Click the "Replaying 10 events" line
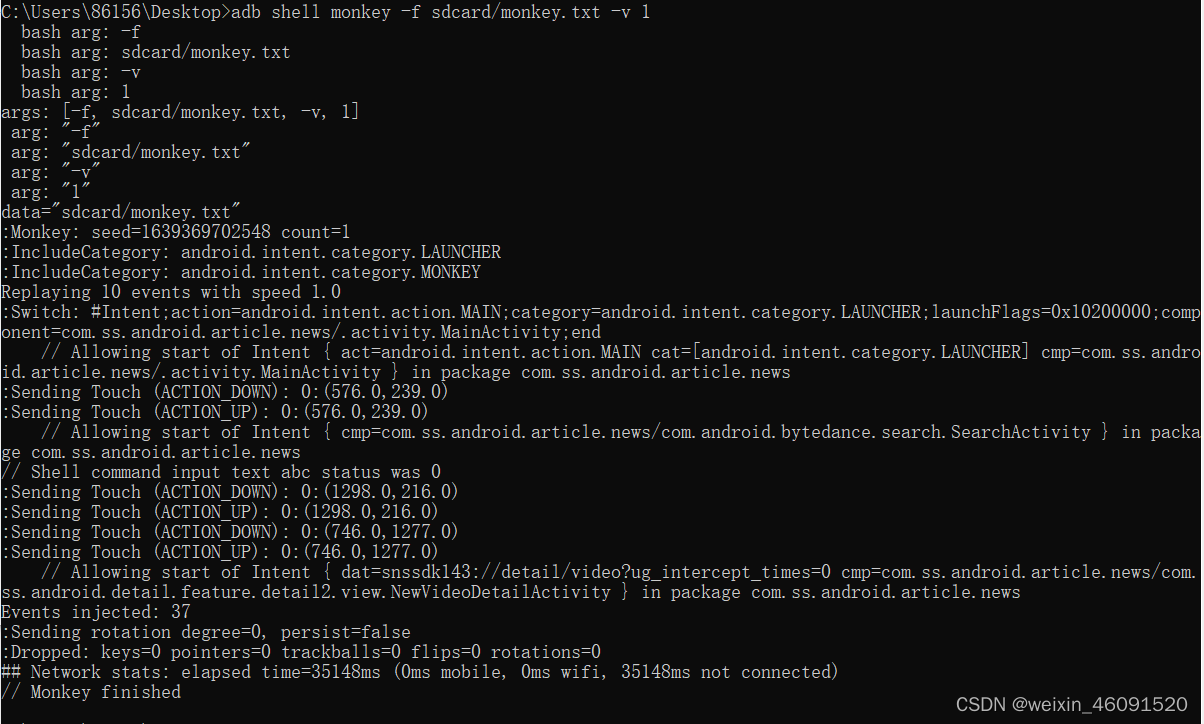Screen dimensions: 1204x724 tap(170, 292)
